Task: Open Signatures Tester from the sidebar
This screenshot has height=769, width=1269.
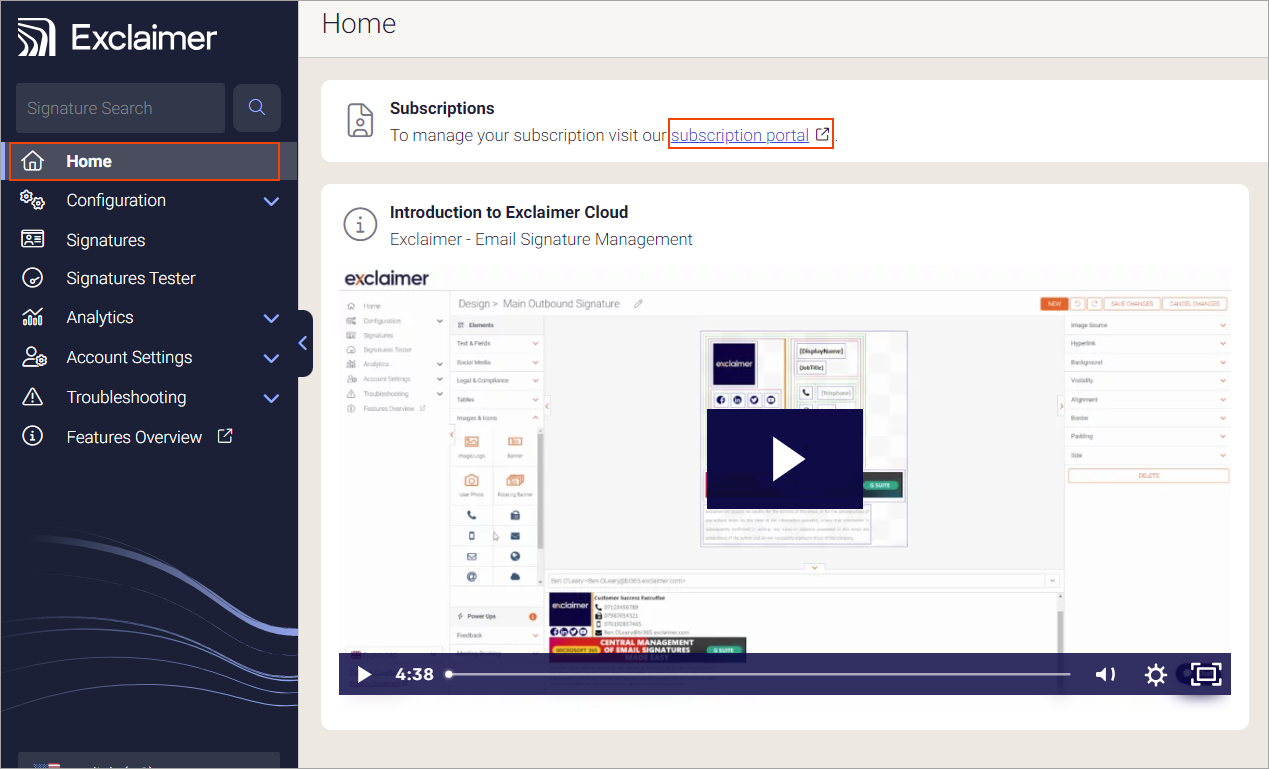Action: pos(130,278)
